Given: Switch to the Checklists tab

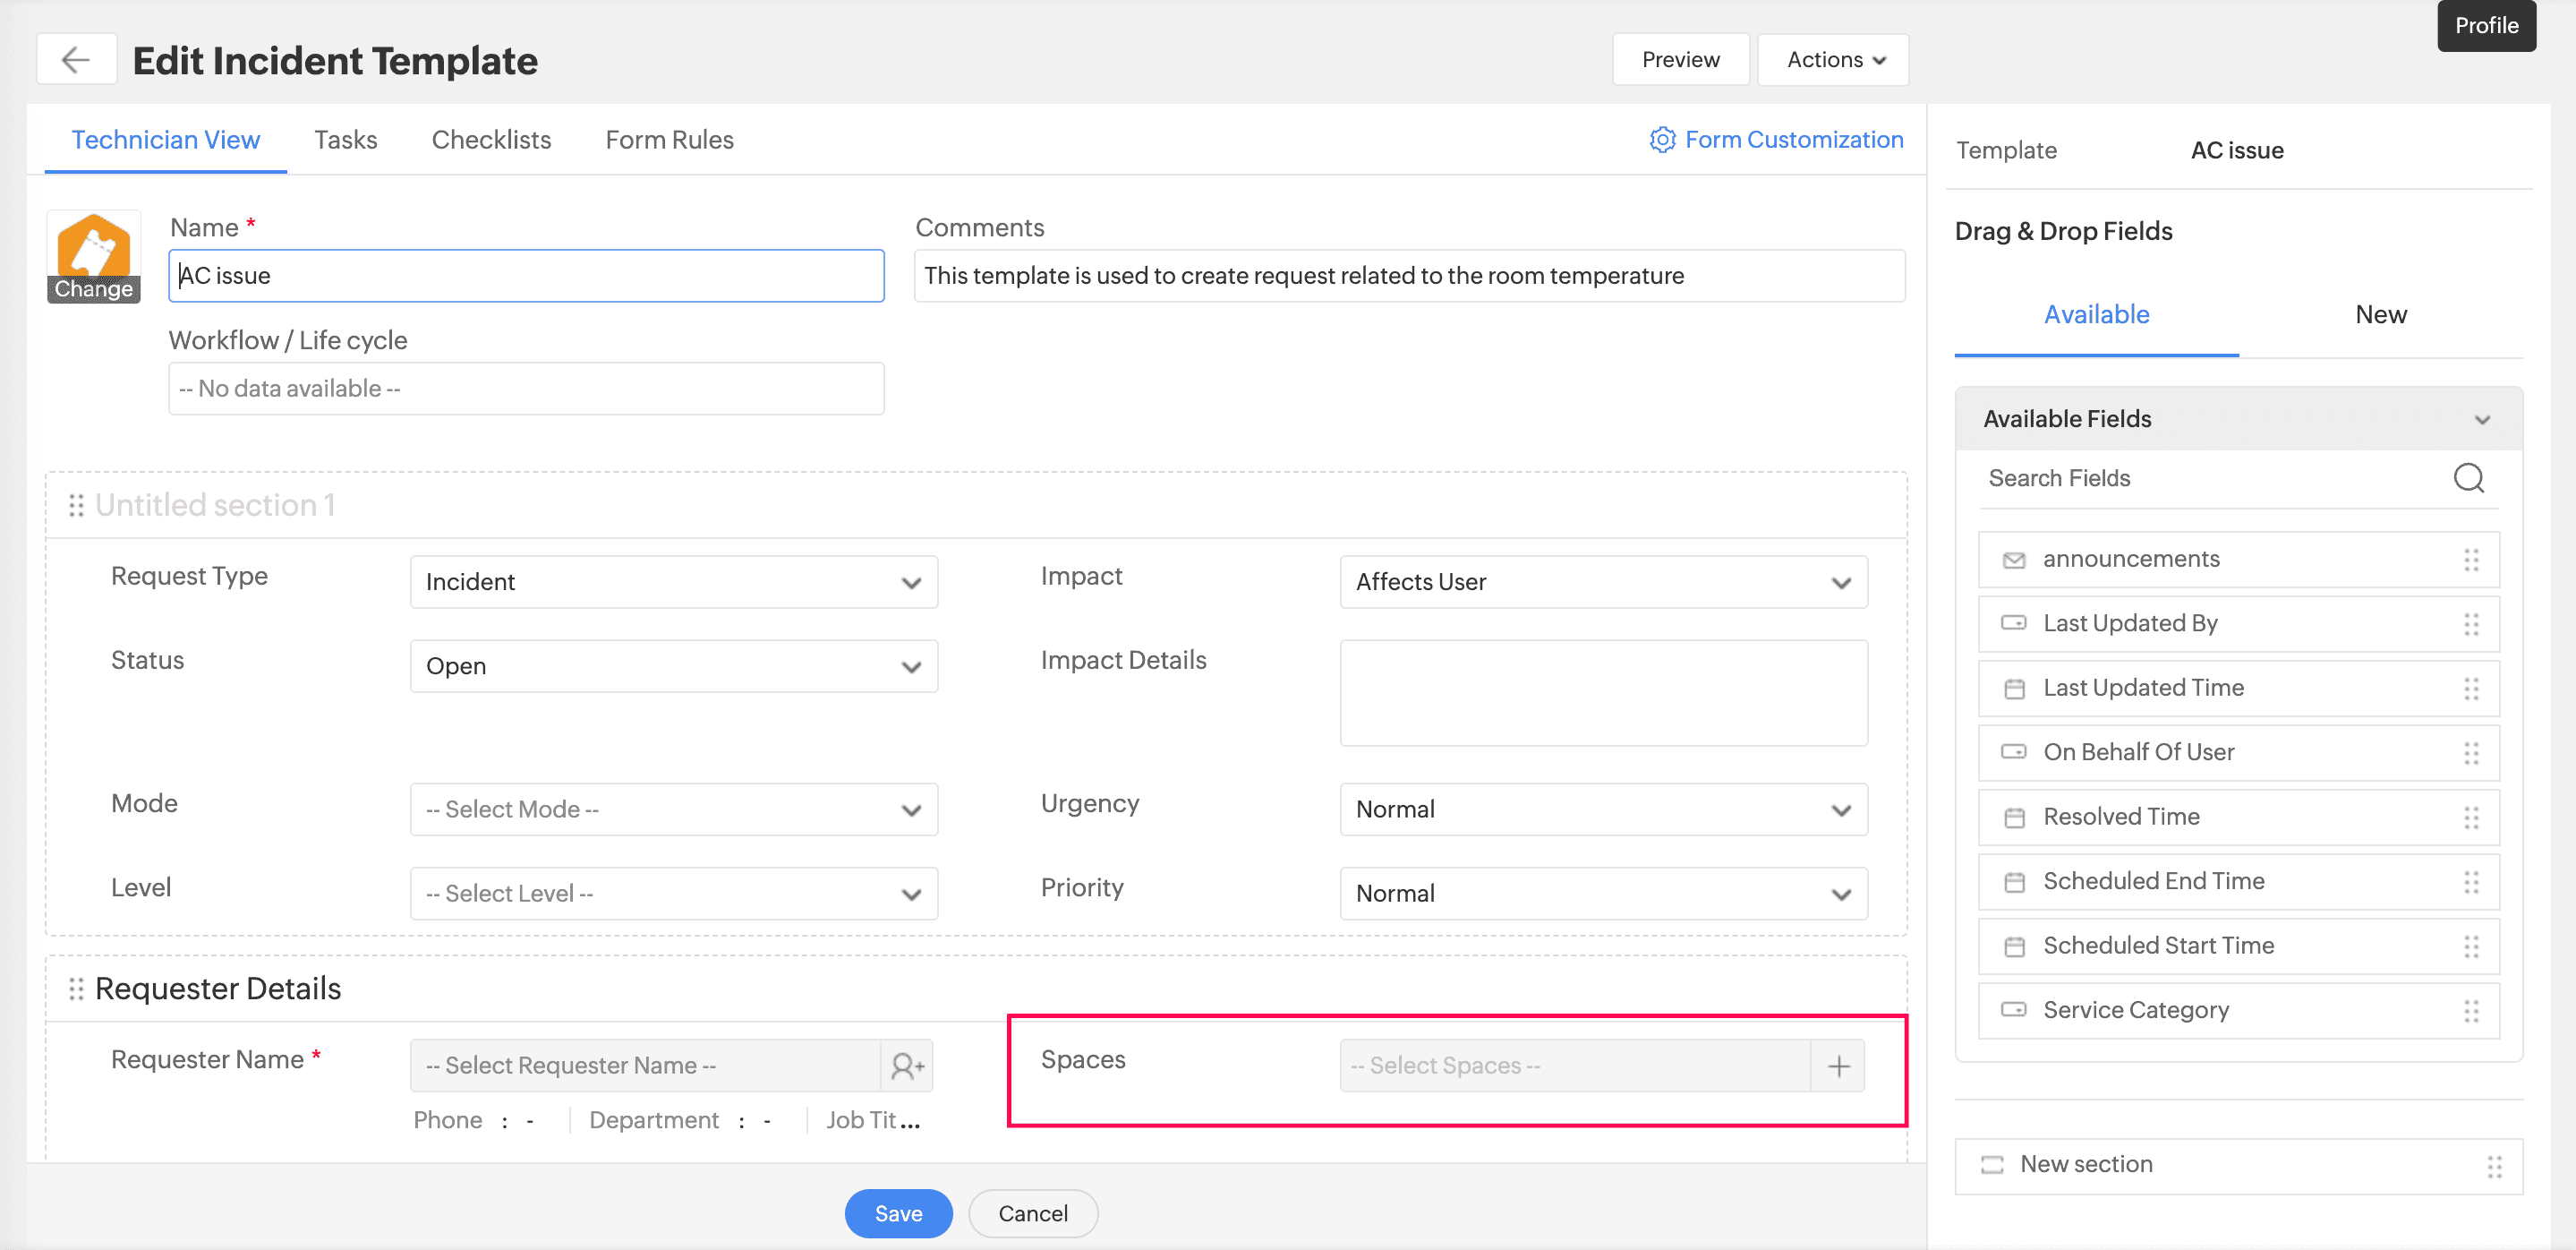Looking at the screenshot, I should pyautogui.click(x=491, y=140).
